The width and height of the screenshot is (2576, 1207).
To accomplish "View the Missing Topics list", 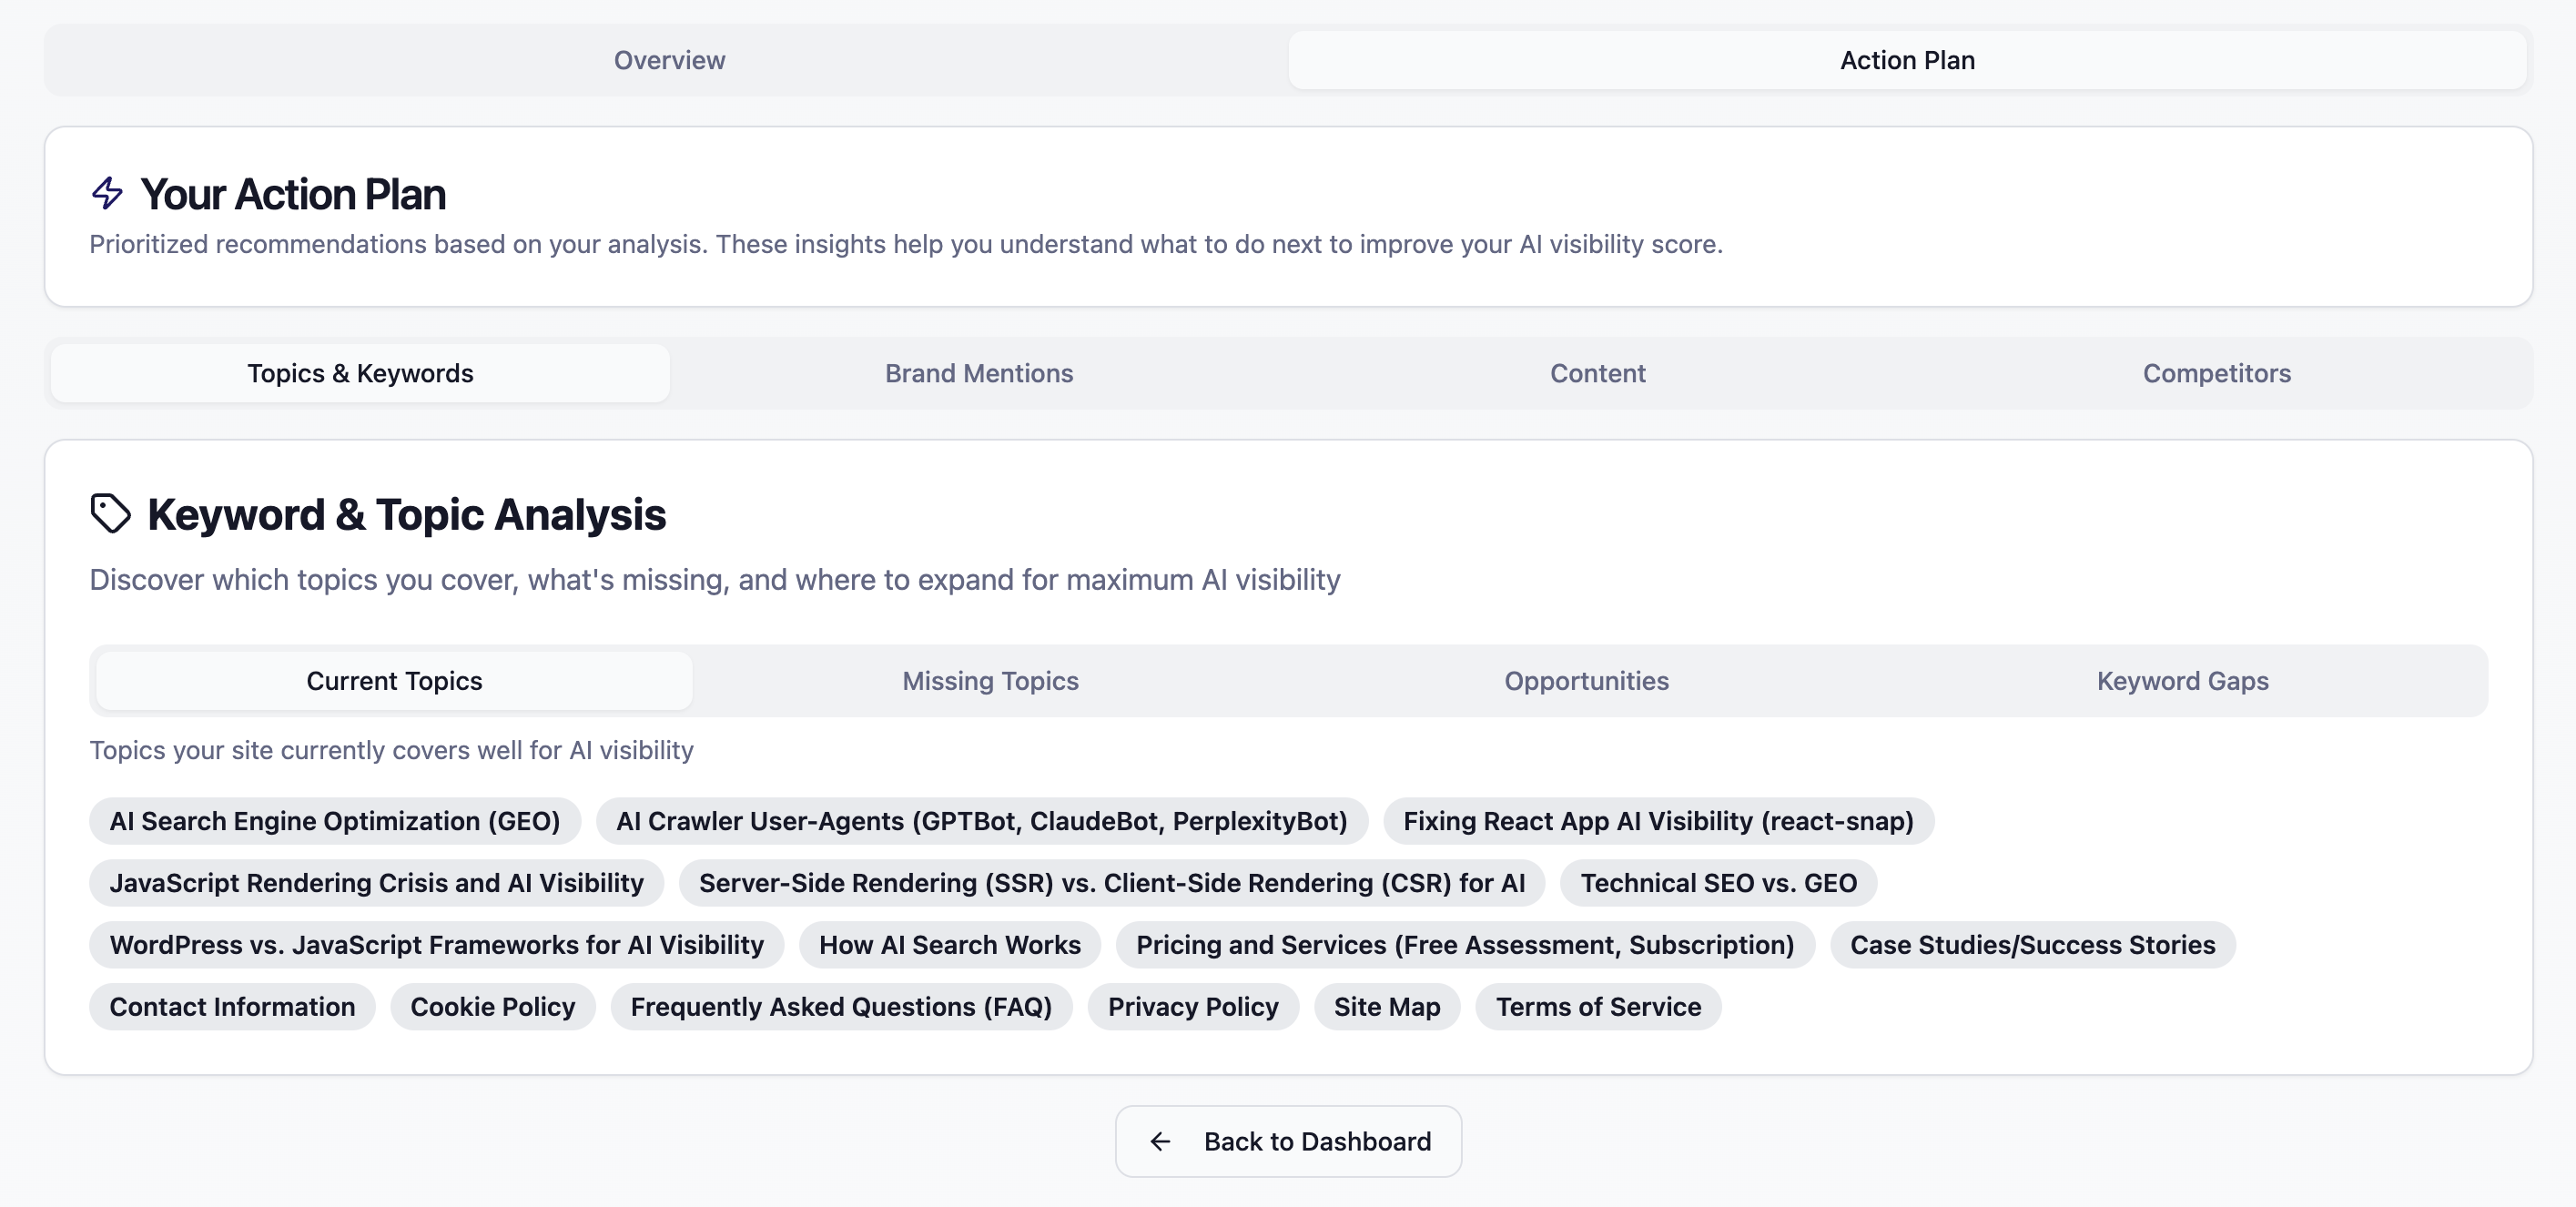I will 990,680.
